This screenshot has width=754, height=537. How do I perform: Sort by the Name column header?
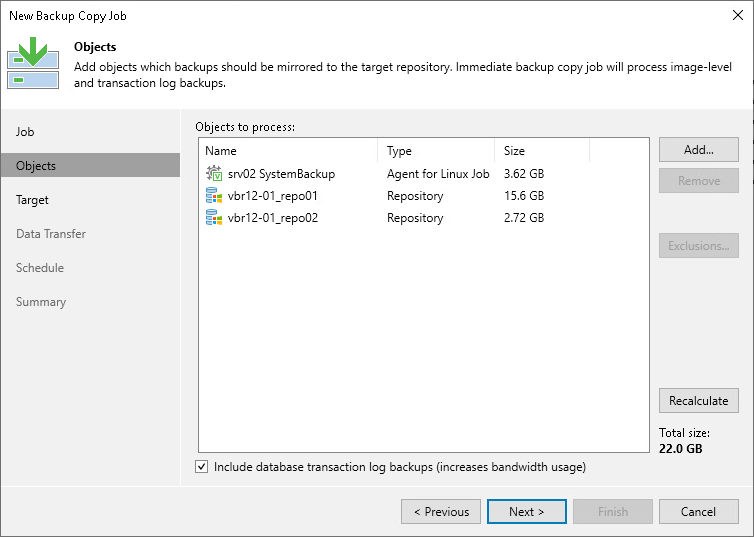click(288, 150)
